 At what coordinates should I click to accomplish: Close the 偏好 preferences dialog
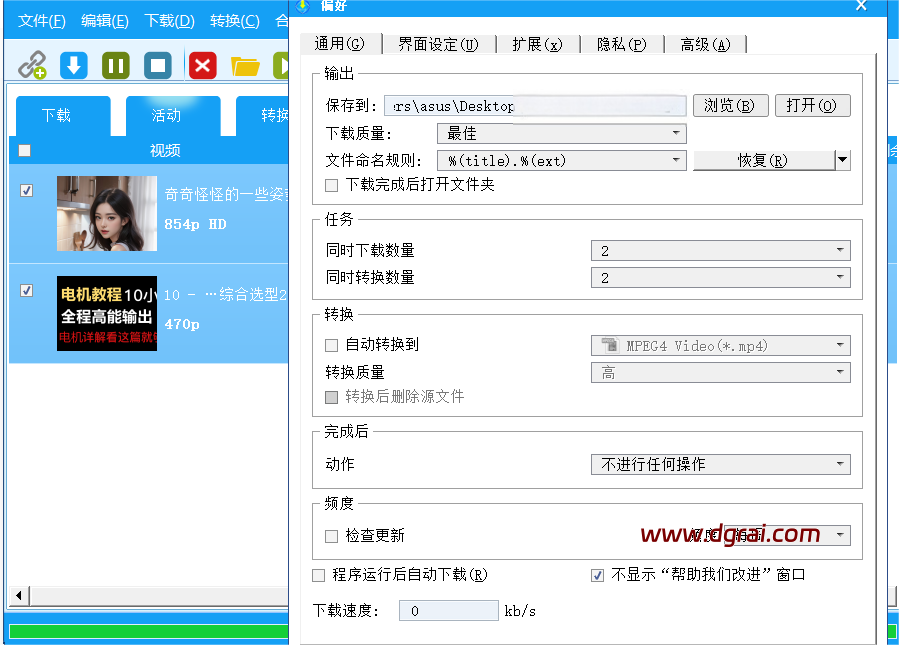861,6
